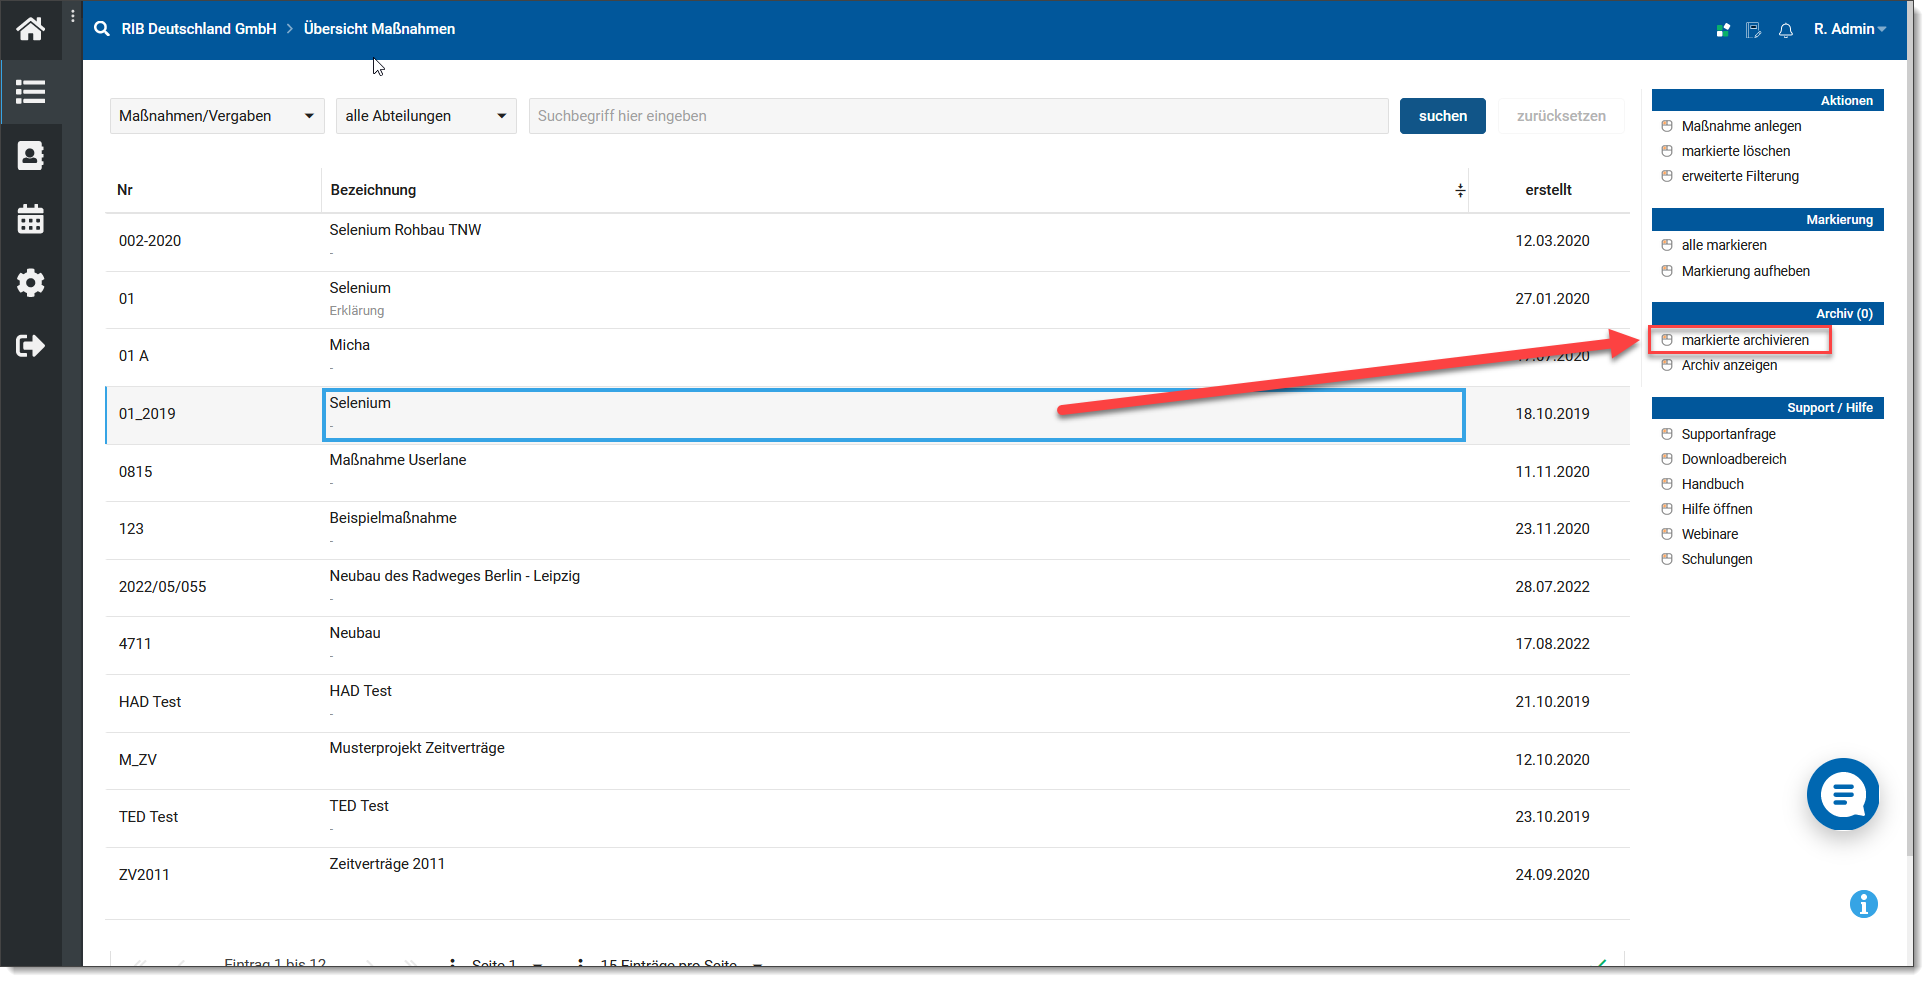Image resolution: width=1929 pixels, height=982 pixels.
Task: Click the suchen button
Action: [1443, 116]
